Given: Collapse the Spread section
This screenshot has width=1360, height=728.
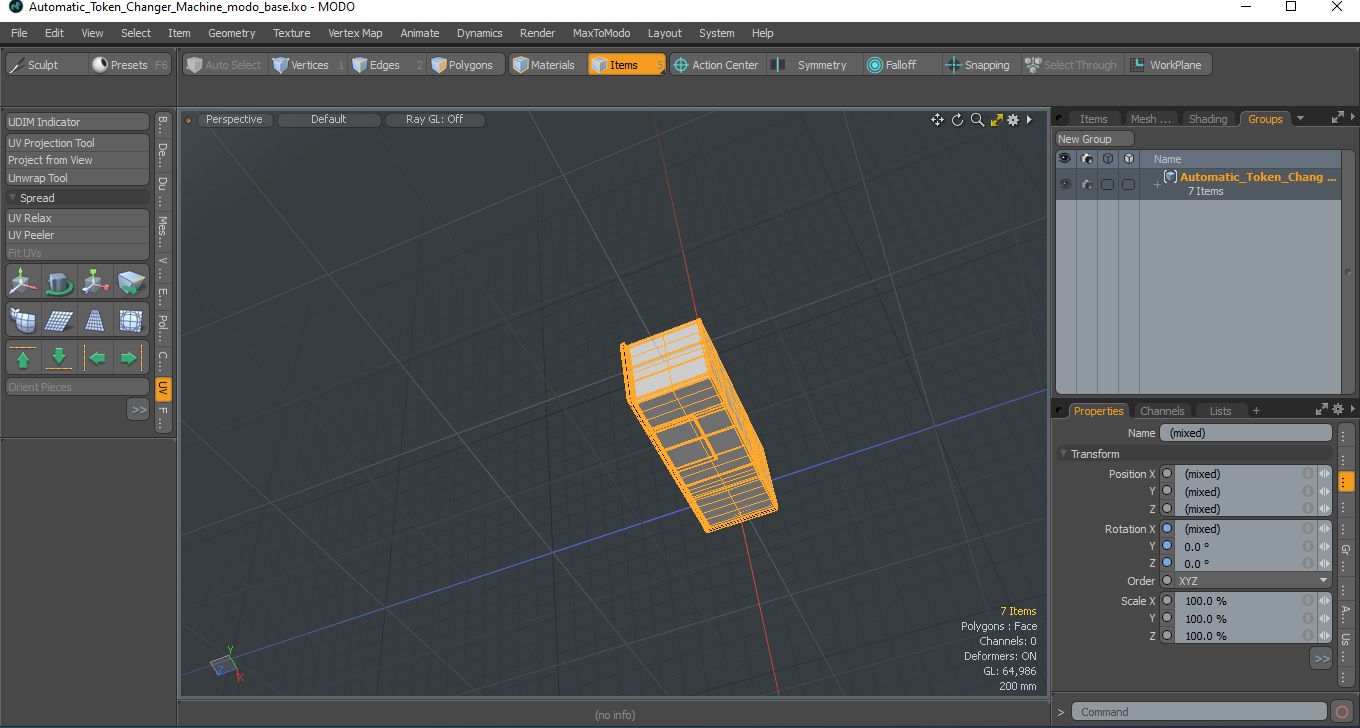Looking at the screenshot, I should click(13, 198).
